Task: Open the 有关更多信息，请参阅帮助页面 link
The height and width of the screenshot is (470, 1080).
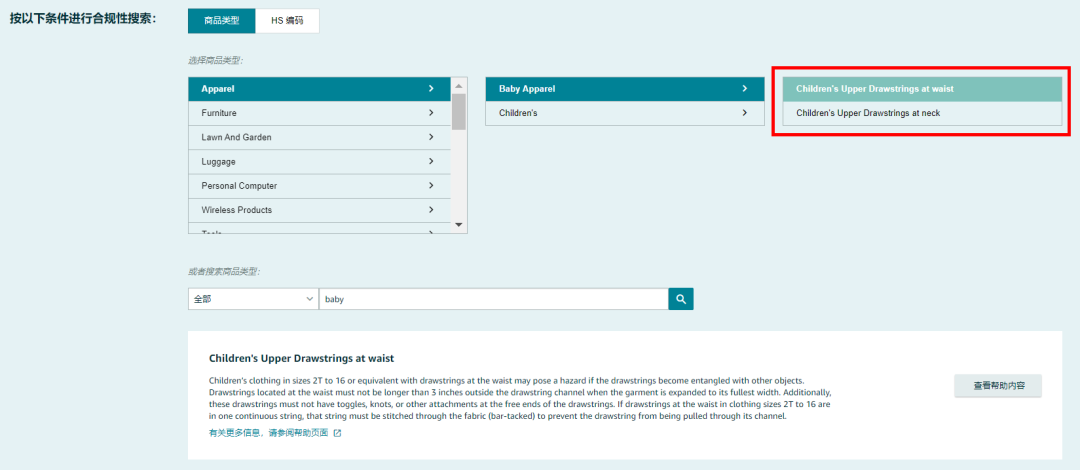Action: (x=269, y=433)
